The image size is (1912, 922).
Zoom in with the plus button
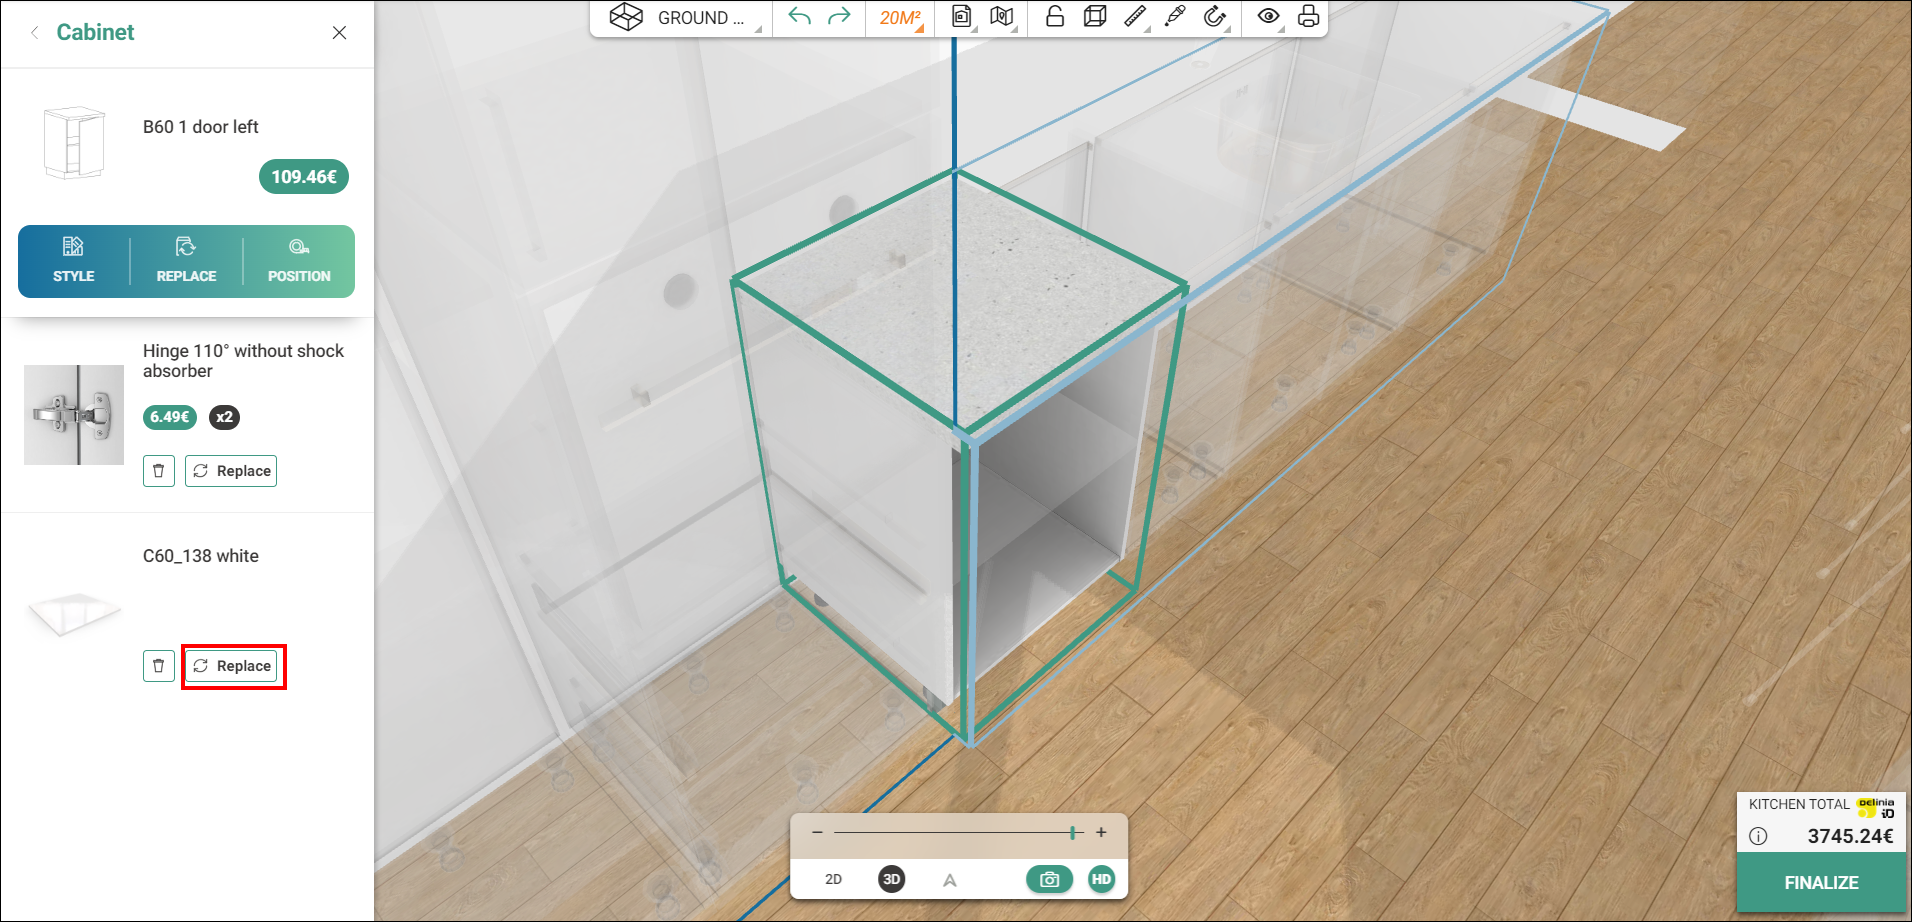[1101, 832]
